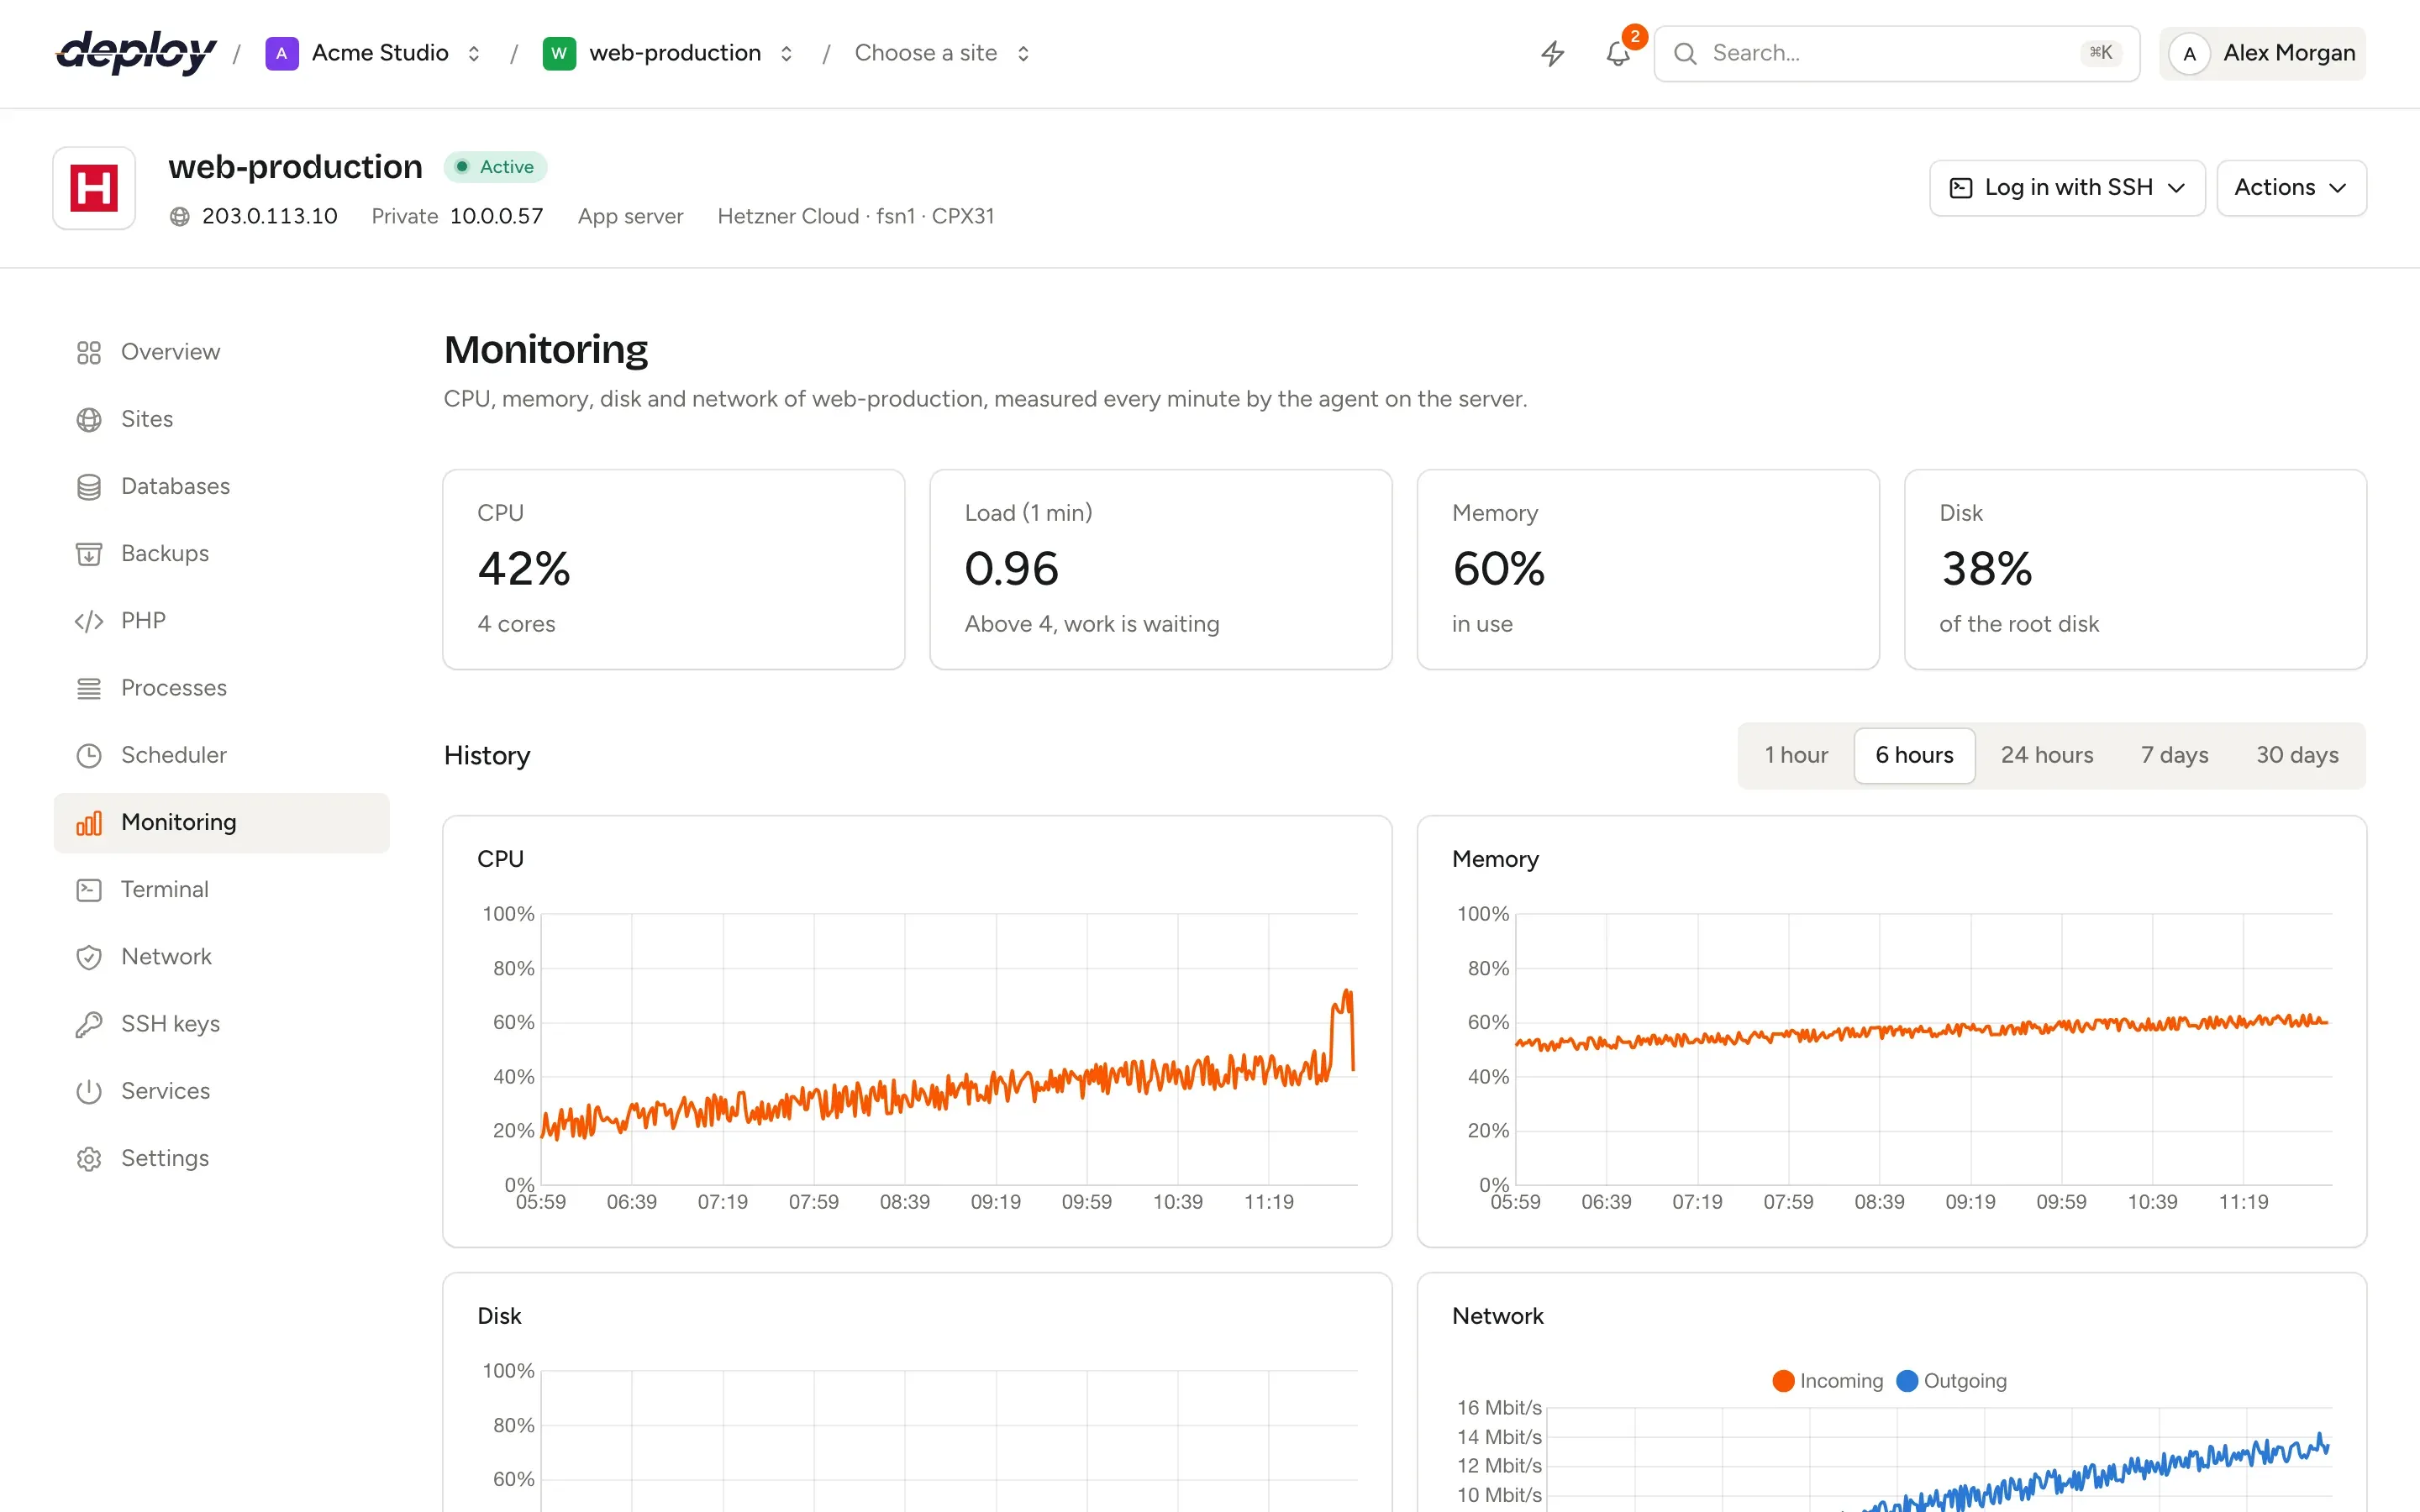Toggle the Outgoing series in Network legend
Screen dimensions: 2420x1512
coord(1952,1381)
